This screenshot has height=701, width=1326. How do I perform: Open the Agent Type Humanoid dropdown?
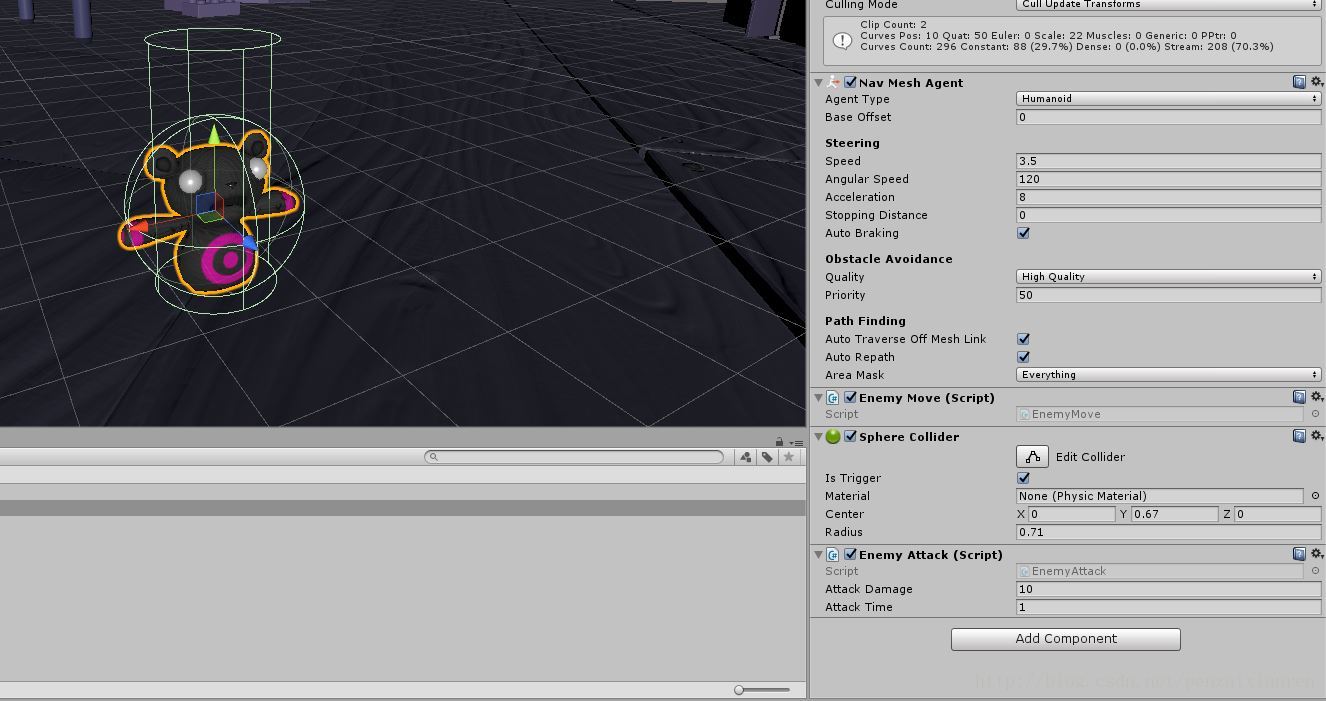[x=1169, y=99]
